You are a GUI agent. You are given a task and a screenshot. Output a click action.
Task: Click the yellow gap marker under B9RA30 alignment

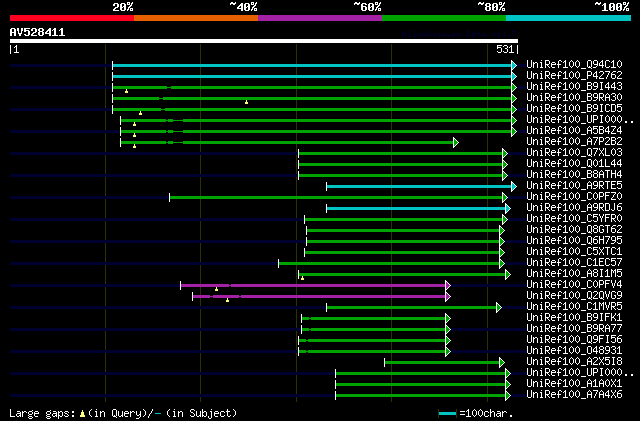[x=247, y=102]
